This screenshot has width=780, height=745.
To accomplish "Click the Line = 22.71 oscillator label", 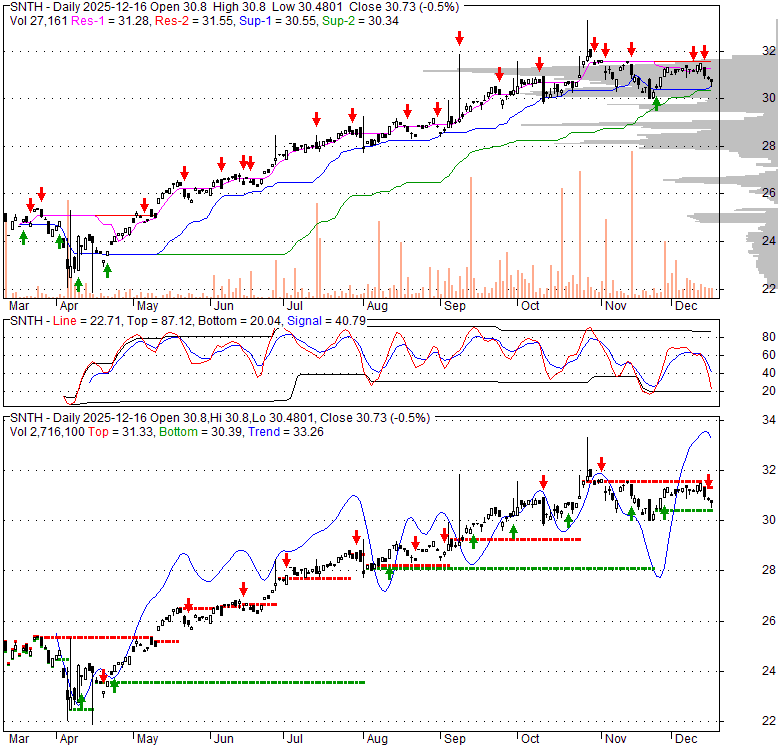I will point(87,321).
